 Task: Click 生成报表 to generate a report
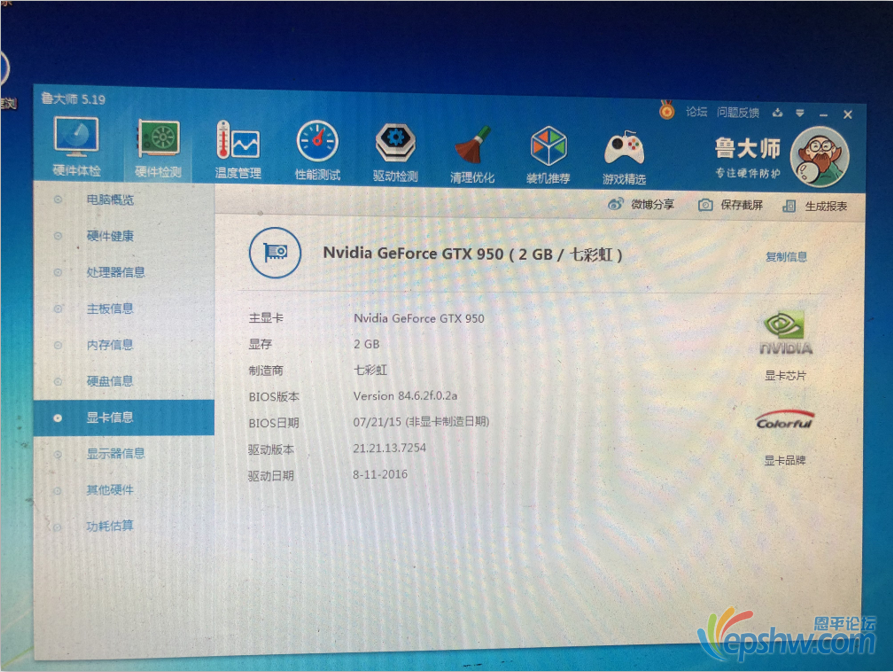click(815, 206)
